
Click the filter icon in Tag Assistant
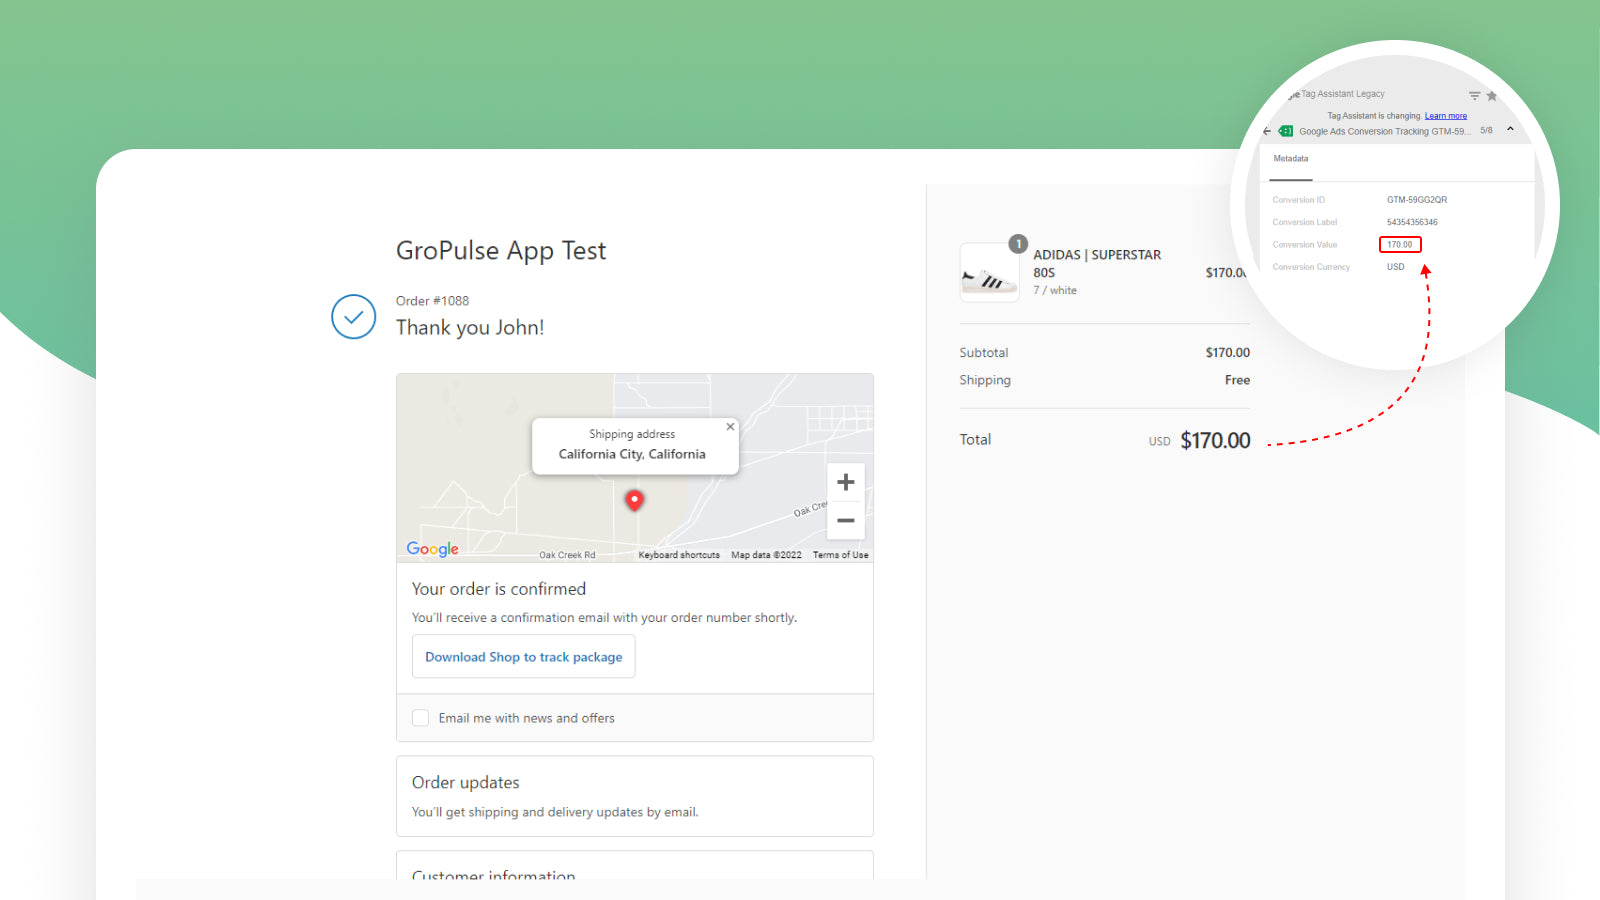[1474, 96]
